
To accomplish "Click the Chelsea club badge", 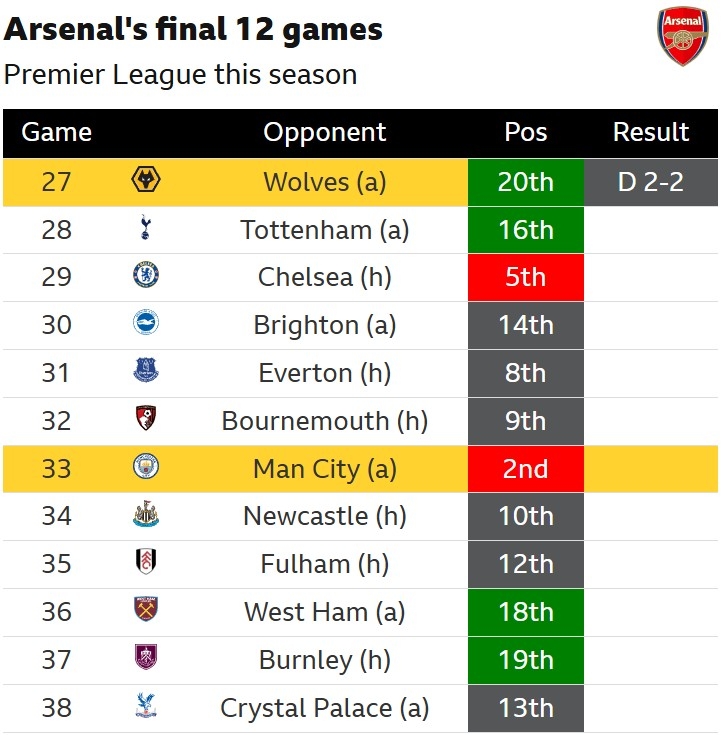I will (x=146, y=276).
